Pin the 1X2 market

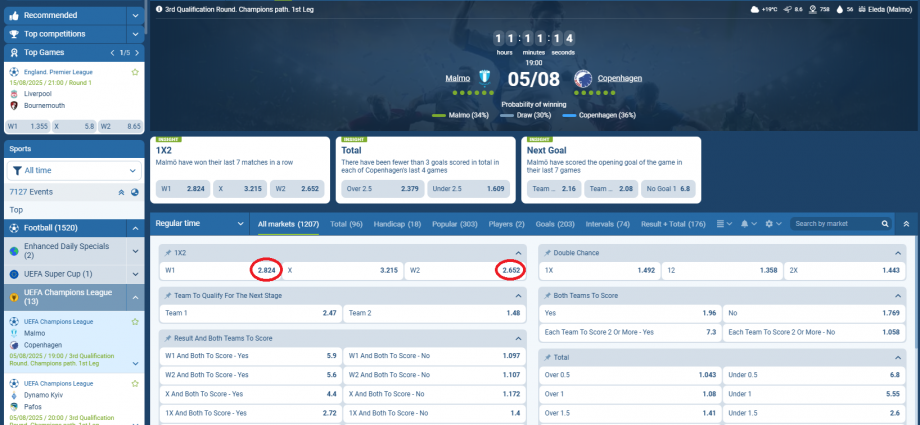[x=168, y=252]
